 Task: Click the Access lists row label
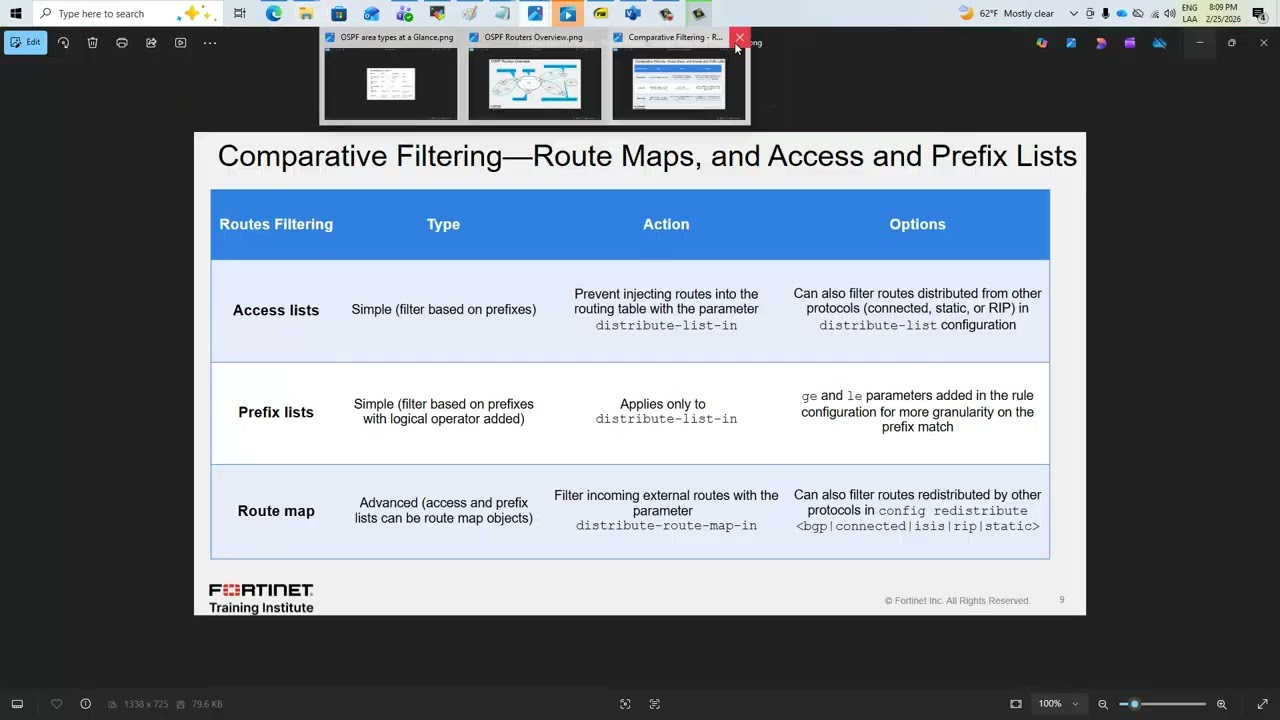[x=276, y=310]
